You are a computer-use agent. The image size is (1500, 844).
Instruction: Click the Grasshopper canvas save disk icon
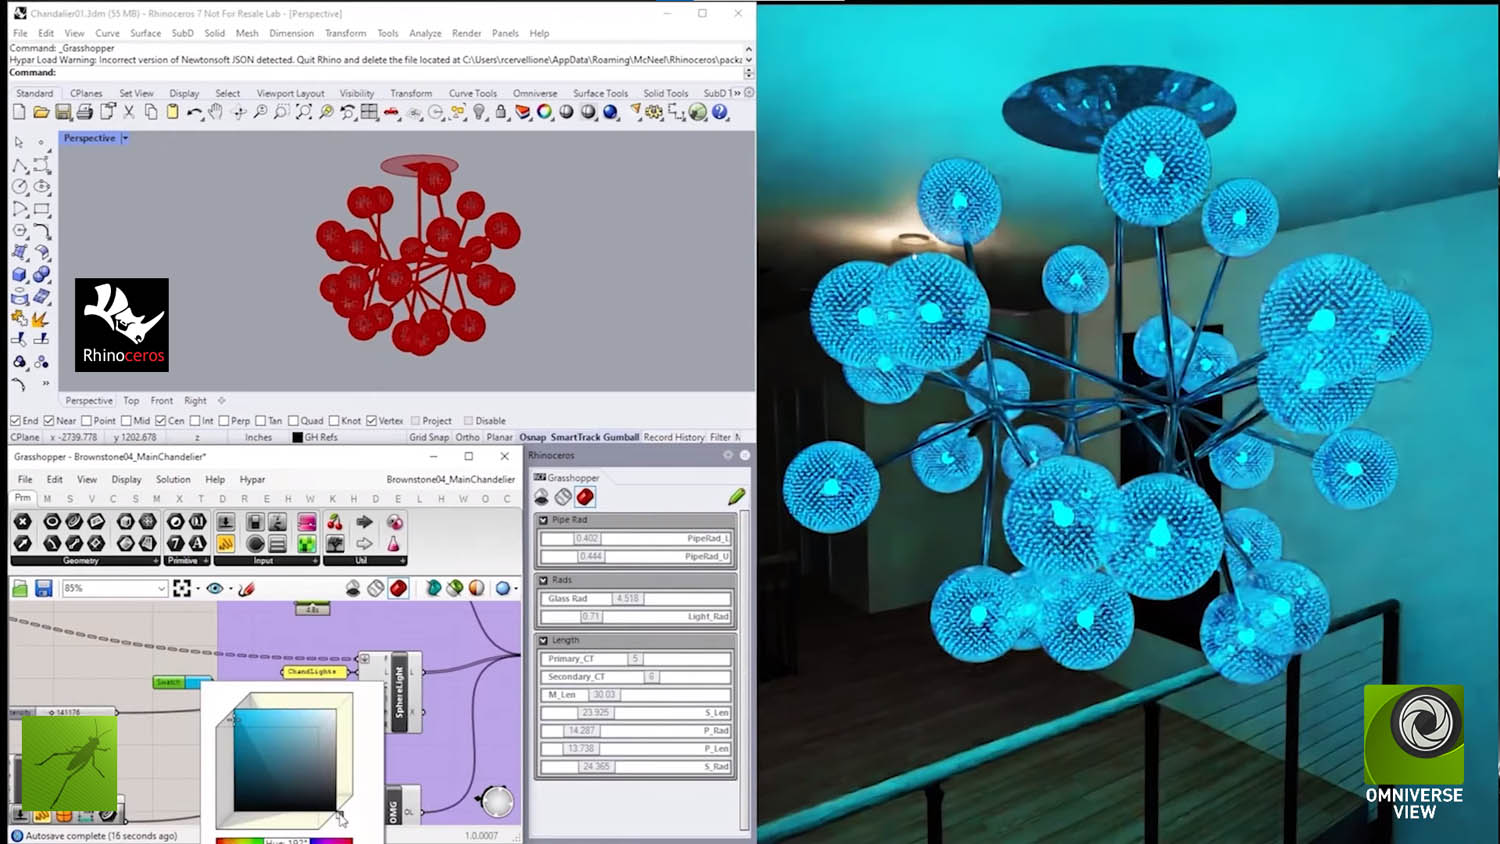click(x=43, y=588)
